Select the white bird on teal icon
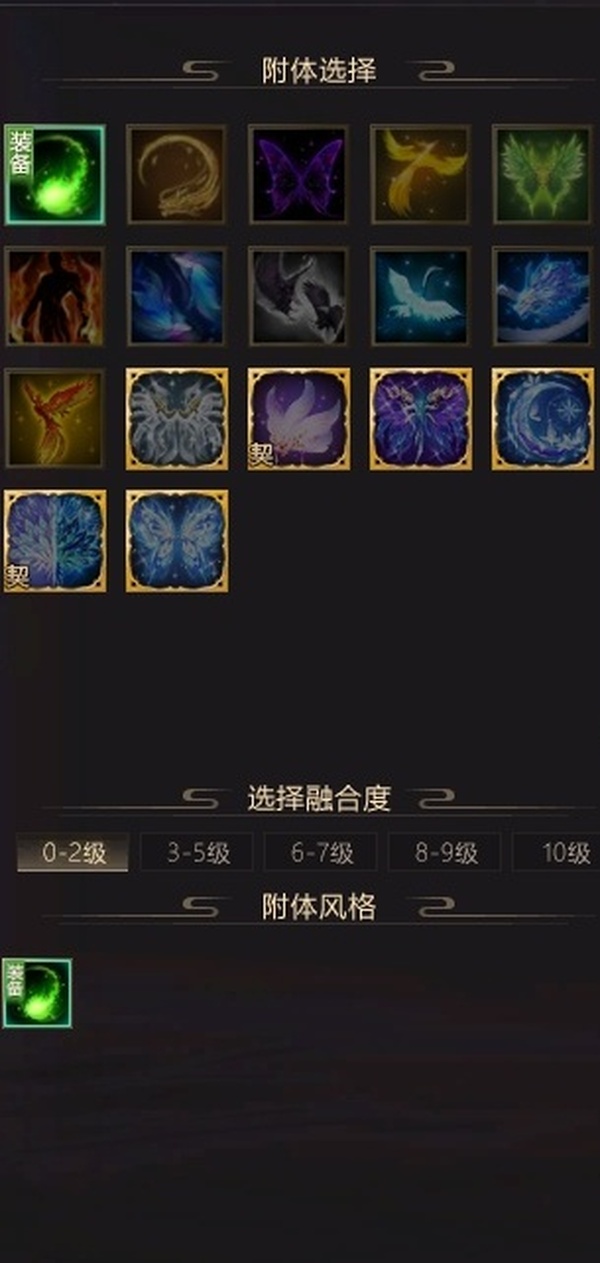This screenshot has height=1263, width=600. click(x=420, y=296)
